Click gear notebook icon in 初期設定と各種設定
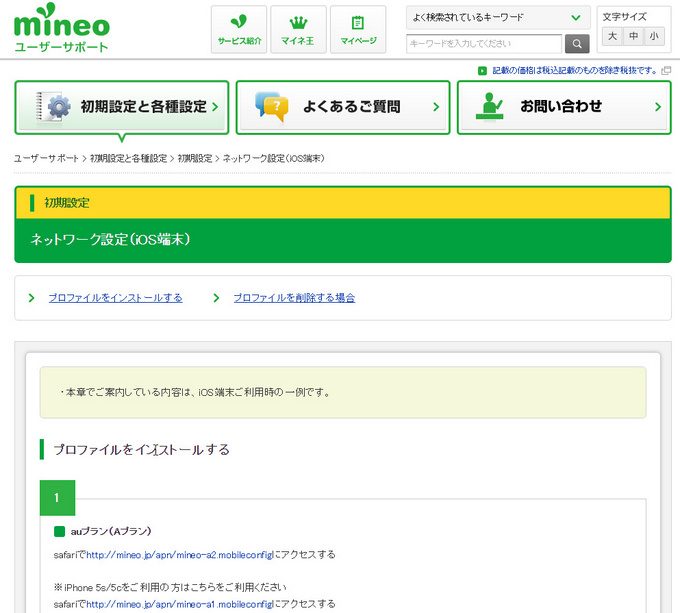This screenshot has width=680, height=613. [x=53, y=107]
